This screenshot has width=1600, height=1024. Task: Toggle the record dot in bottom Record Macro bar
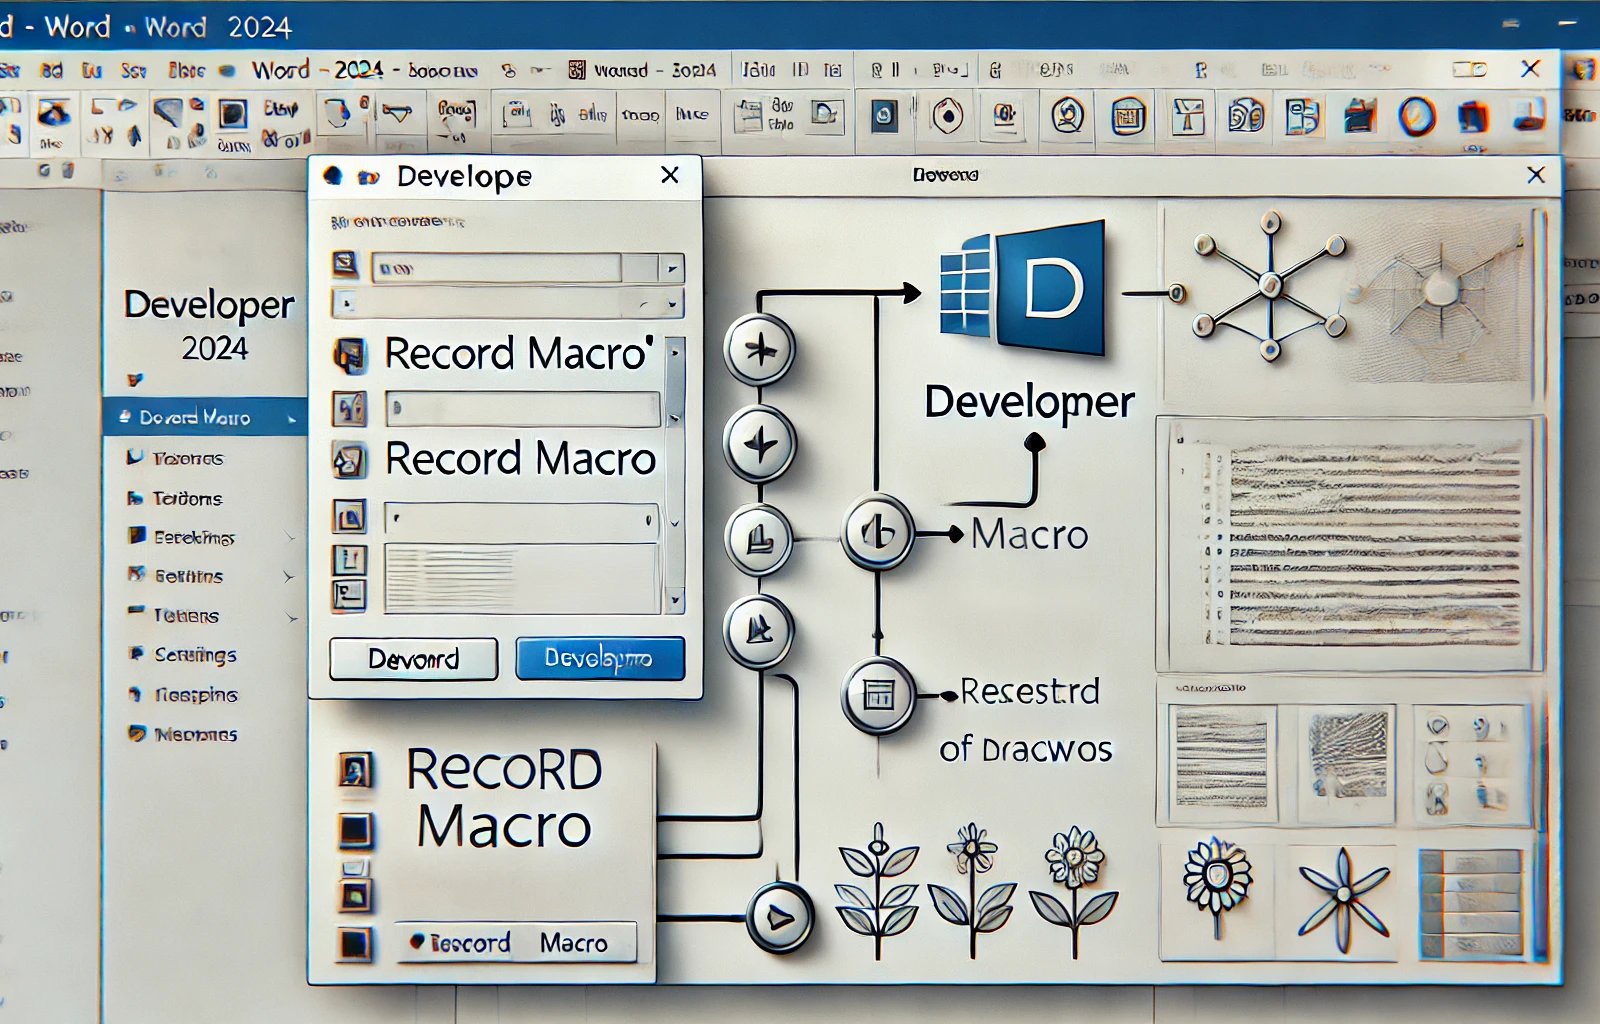[417, 942]
